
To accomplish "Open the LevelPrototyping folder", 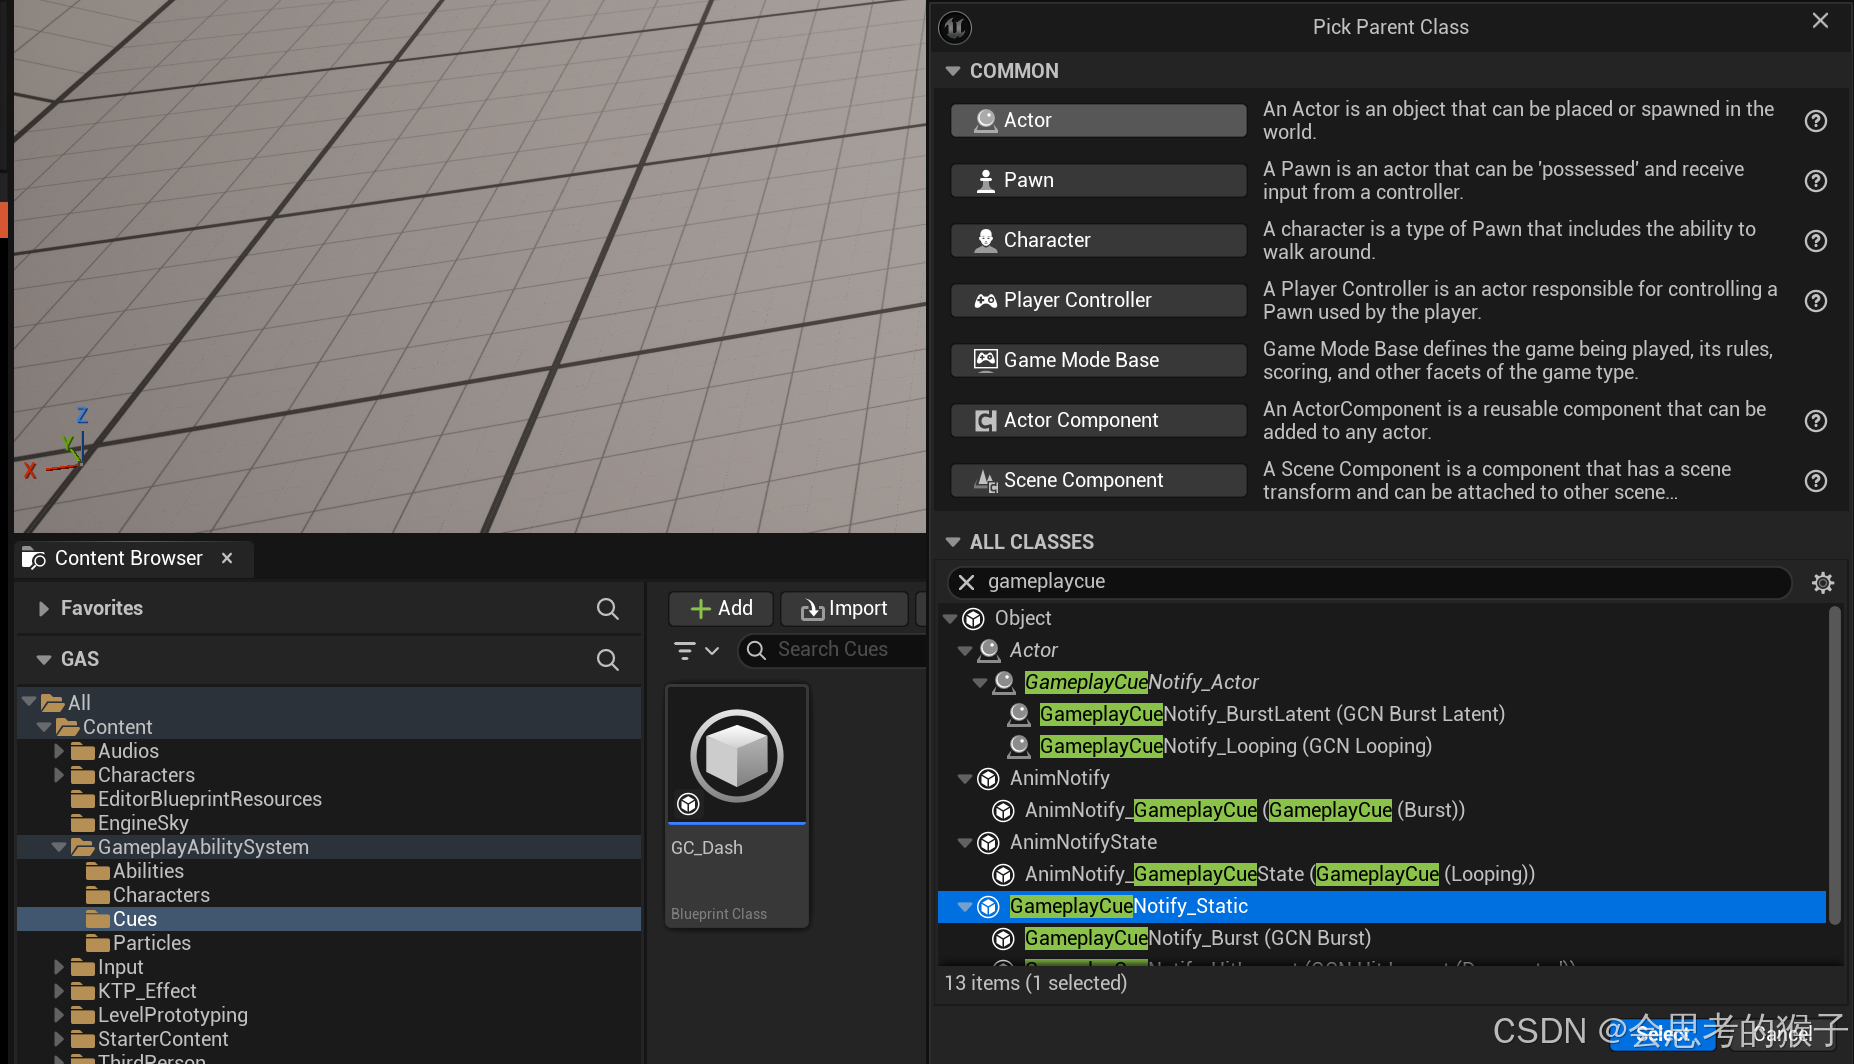I will pos(173,1015).
